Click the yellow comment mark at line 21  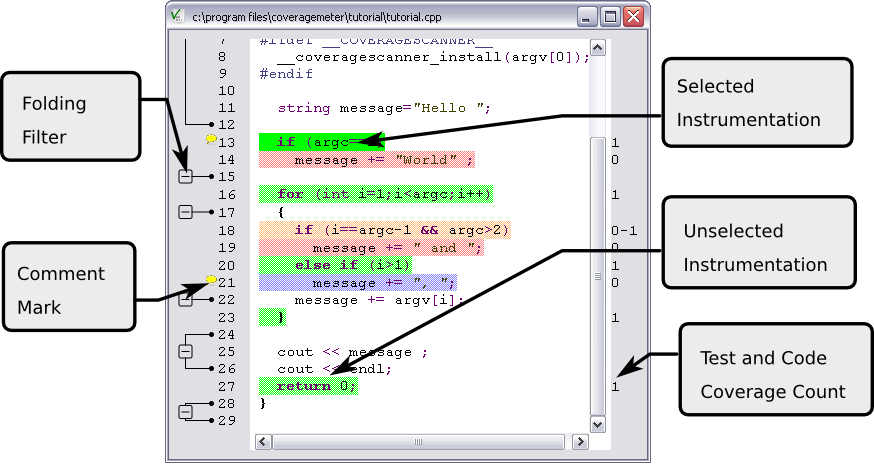click(x=211, y=281)
